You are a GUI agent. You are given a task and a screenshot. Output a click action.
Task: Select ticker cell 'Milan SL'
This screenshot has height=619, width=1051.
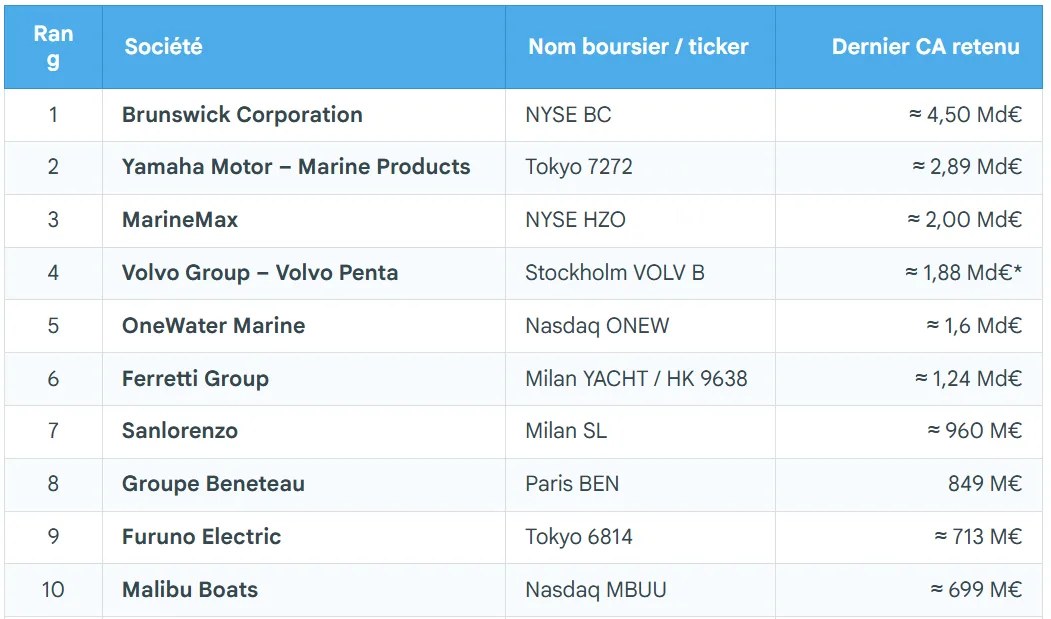[x=640, y=431]
